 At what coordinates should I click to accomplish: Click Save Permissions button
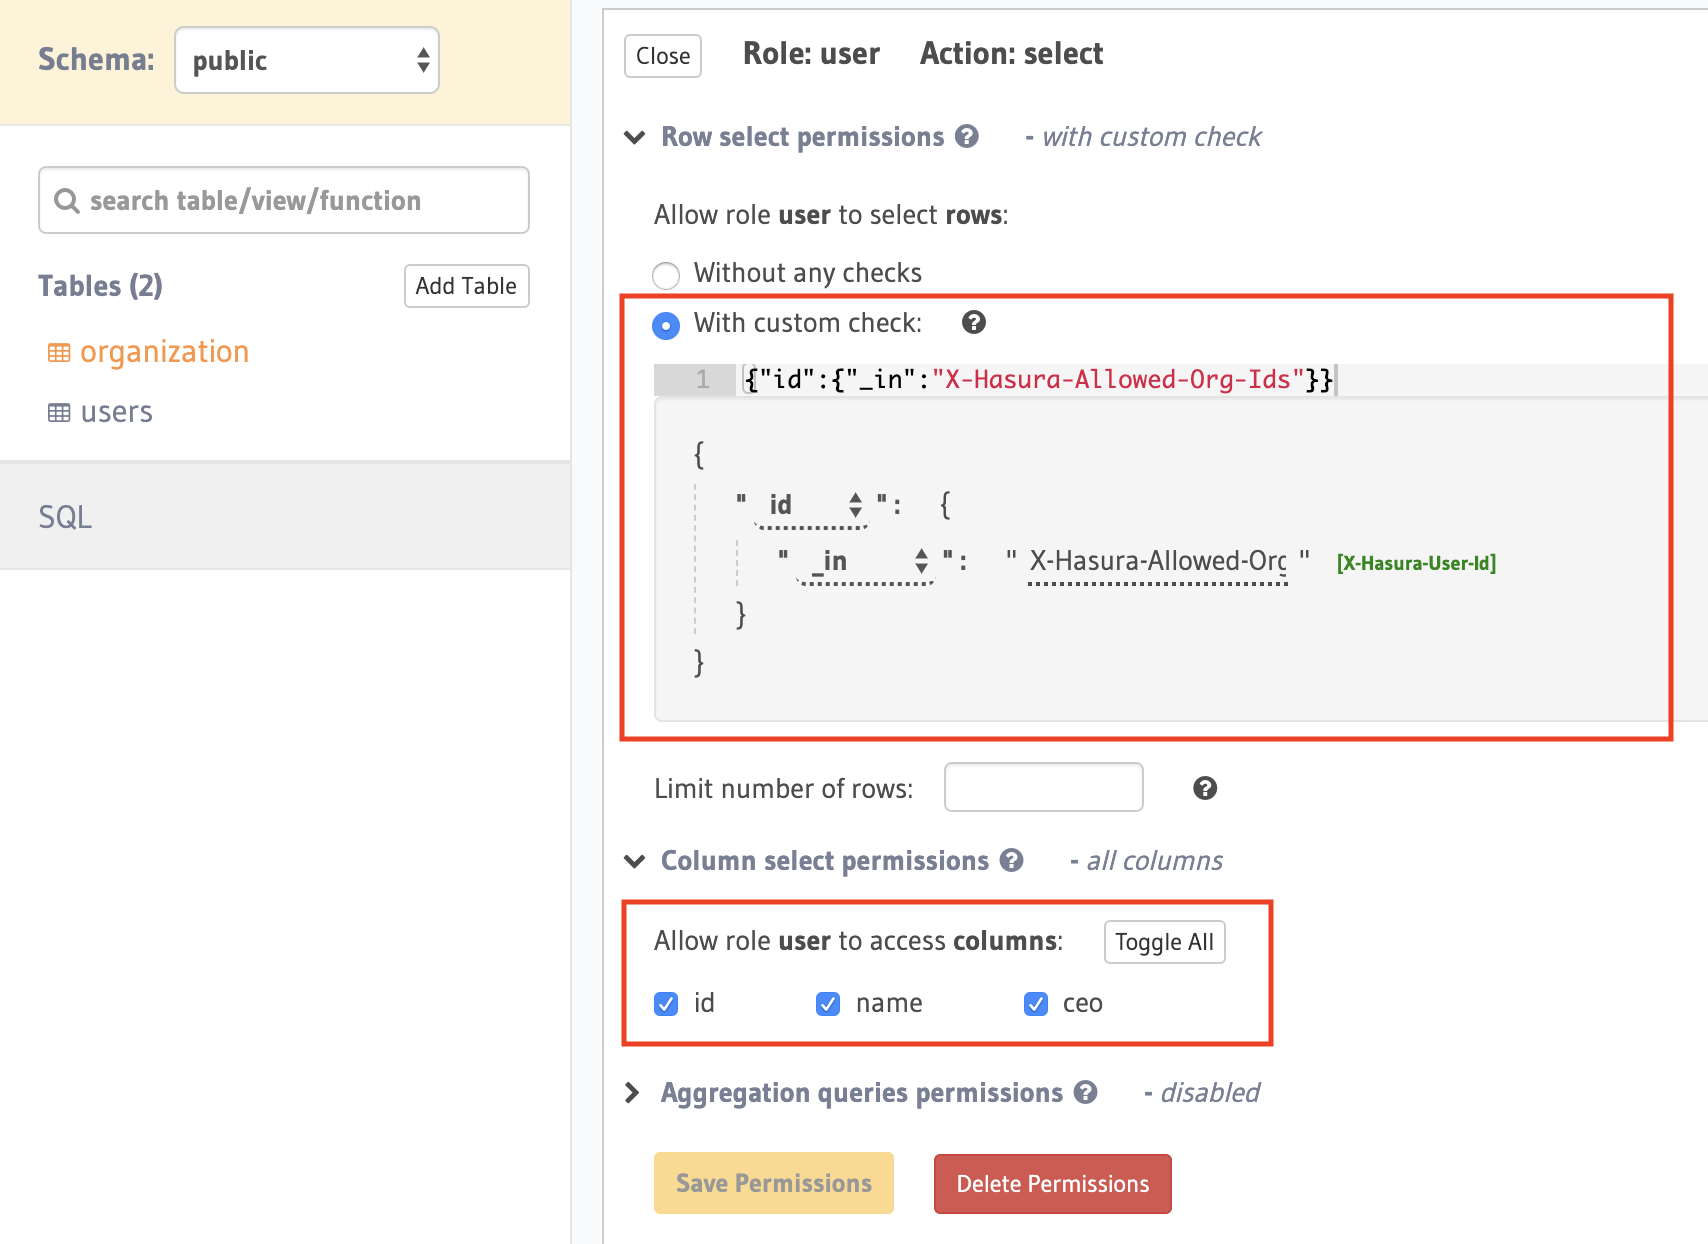coord(774,1183)
